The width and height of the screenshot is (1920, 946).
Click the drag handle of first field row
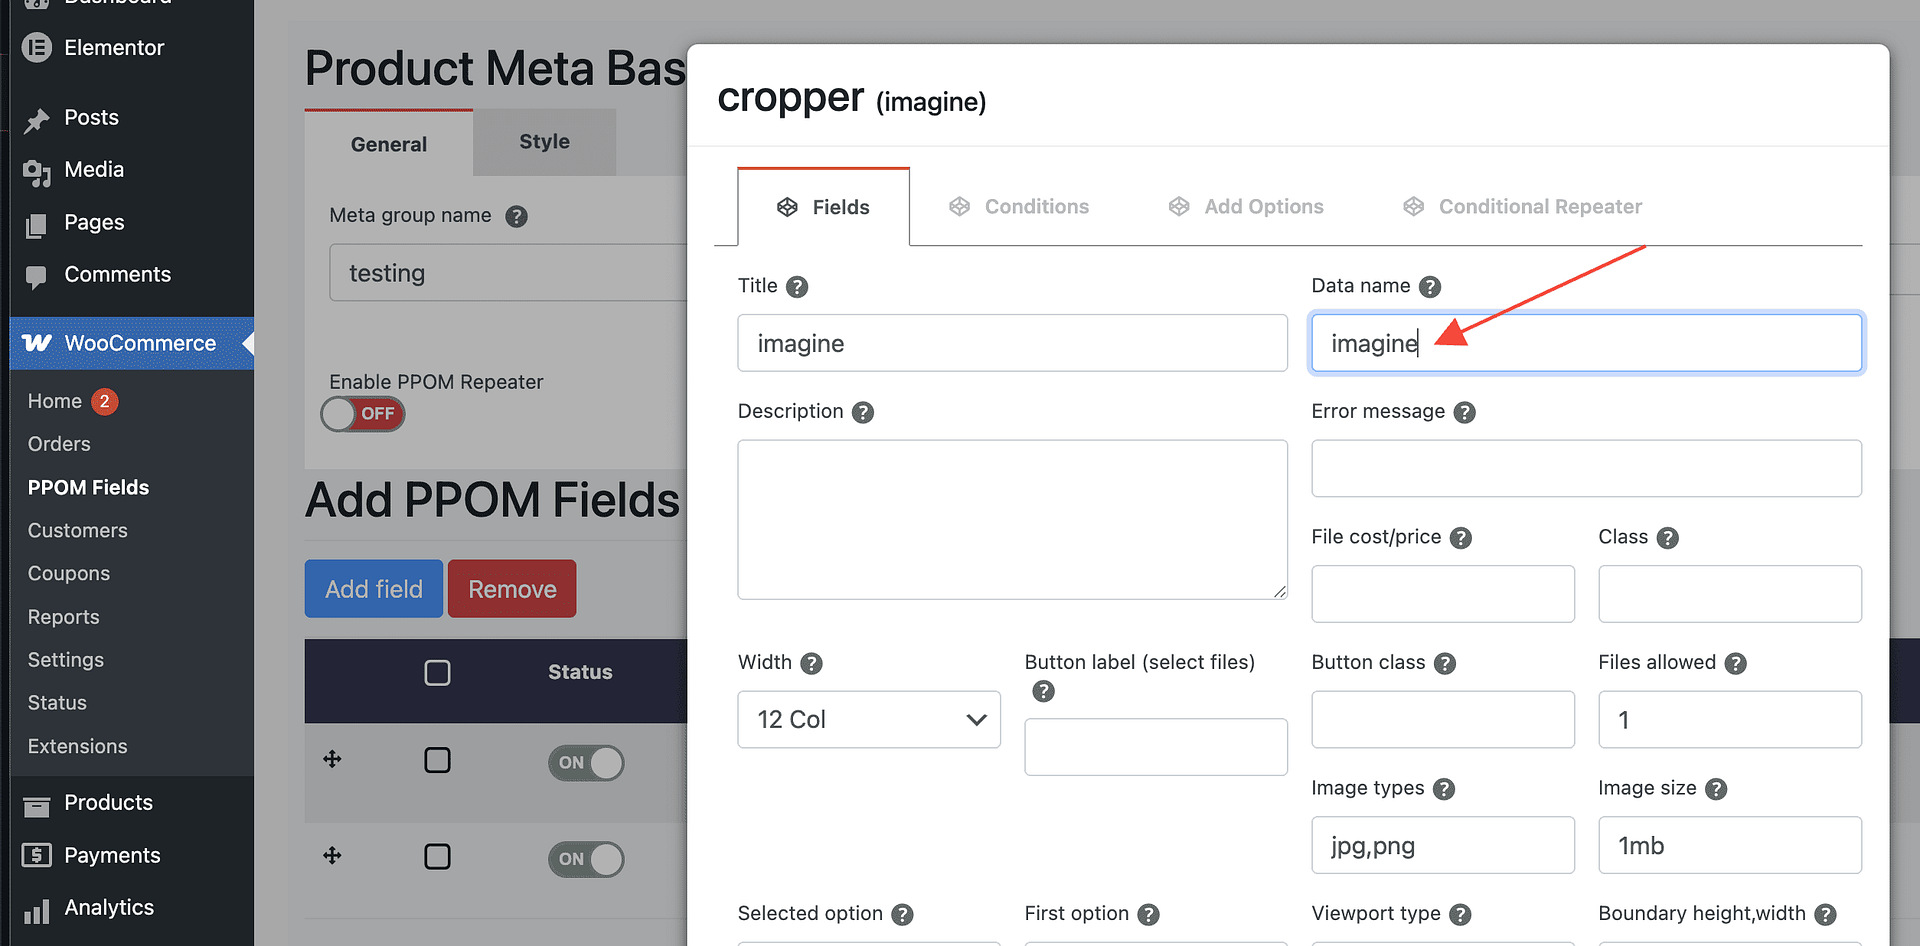click(333, 760)
